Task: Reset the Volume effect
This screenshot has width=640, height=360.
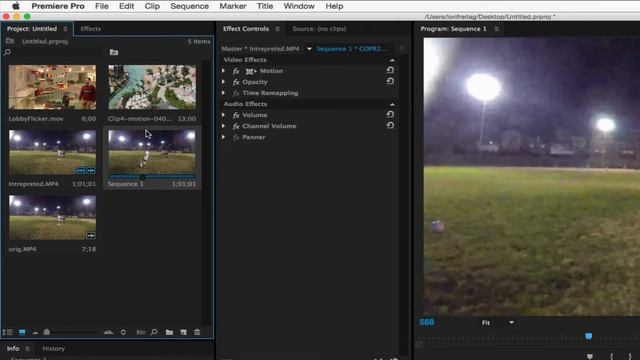Action: (390, 114)
